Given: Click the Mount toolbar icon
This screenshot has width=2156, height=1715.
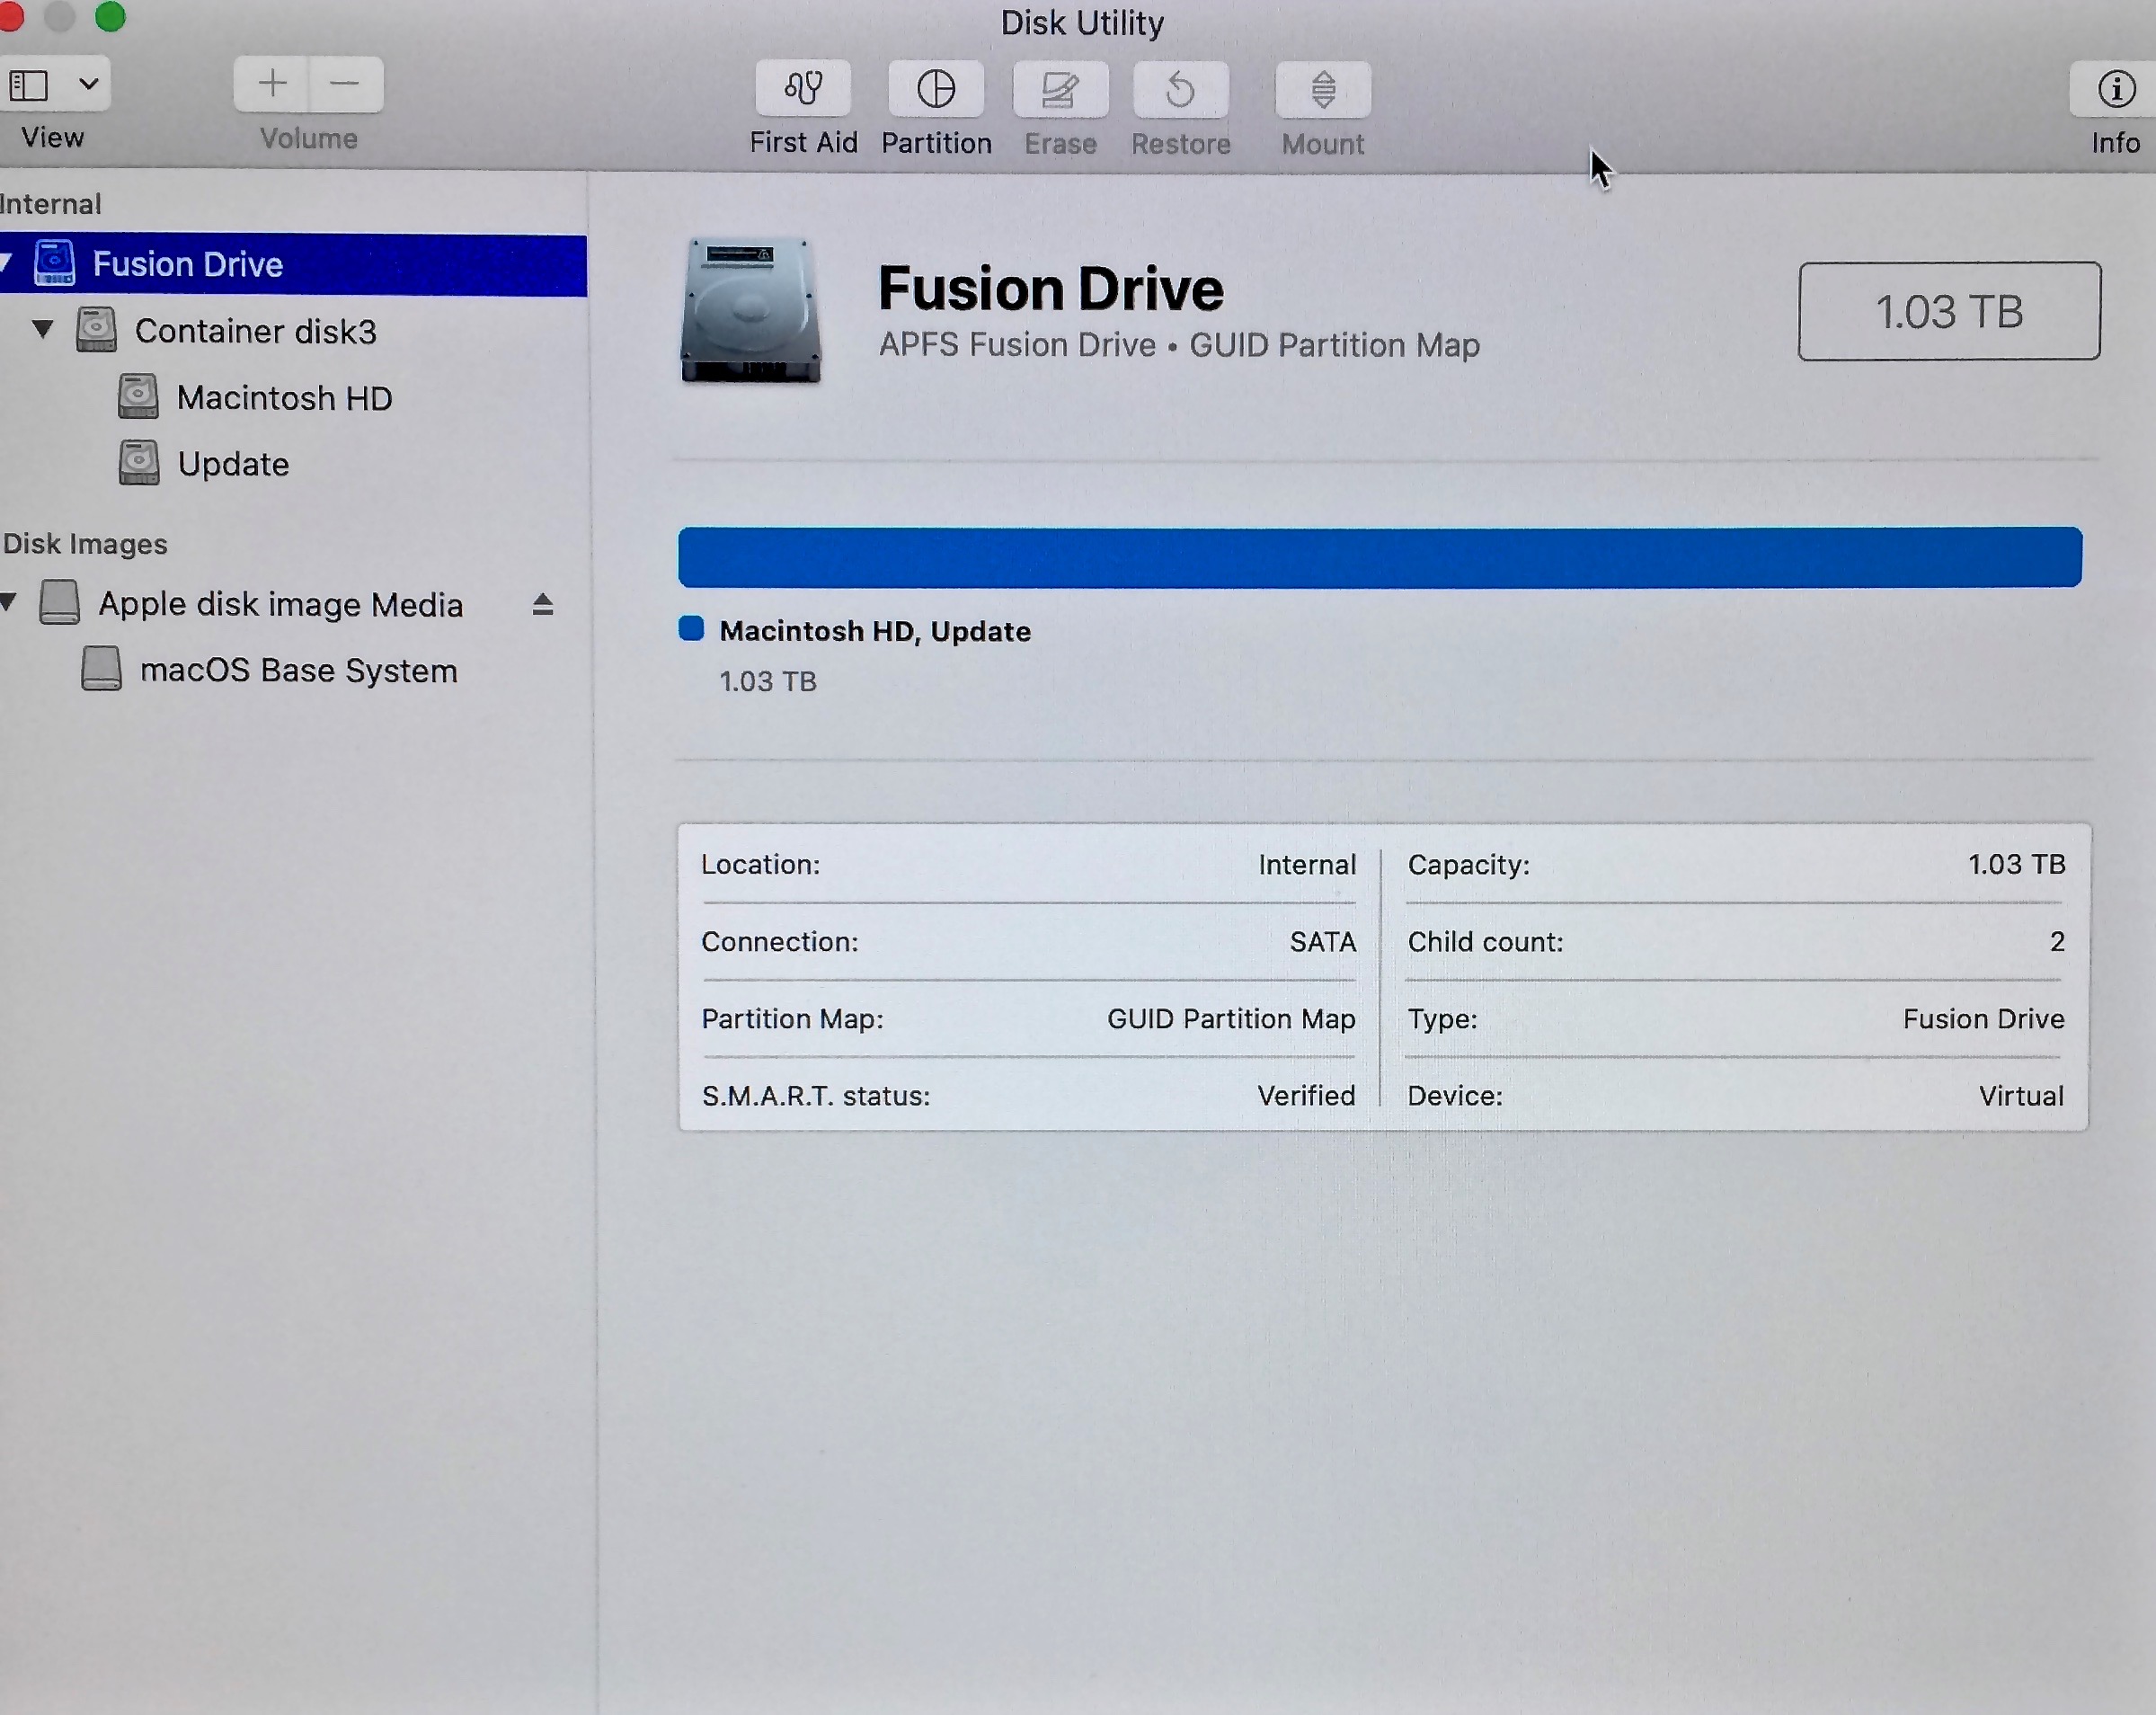Looking at the screenshot, I should coord(1323,90).
